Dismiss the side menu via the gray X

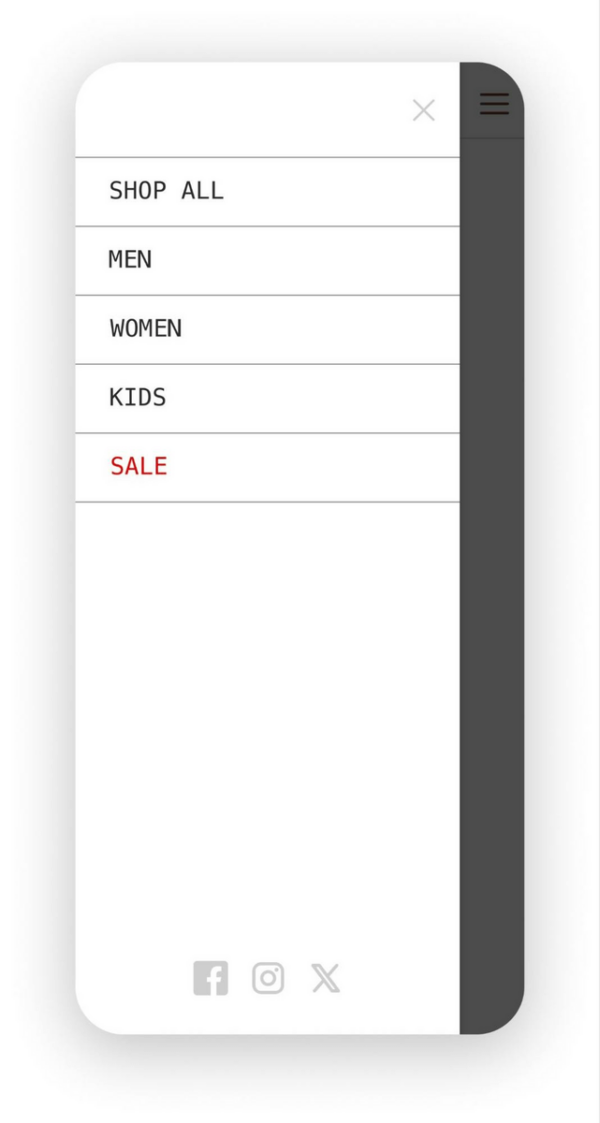click(x=424, y=111)
